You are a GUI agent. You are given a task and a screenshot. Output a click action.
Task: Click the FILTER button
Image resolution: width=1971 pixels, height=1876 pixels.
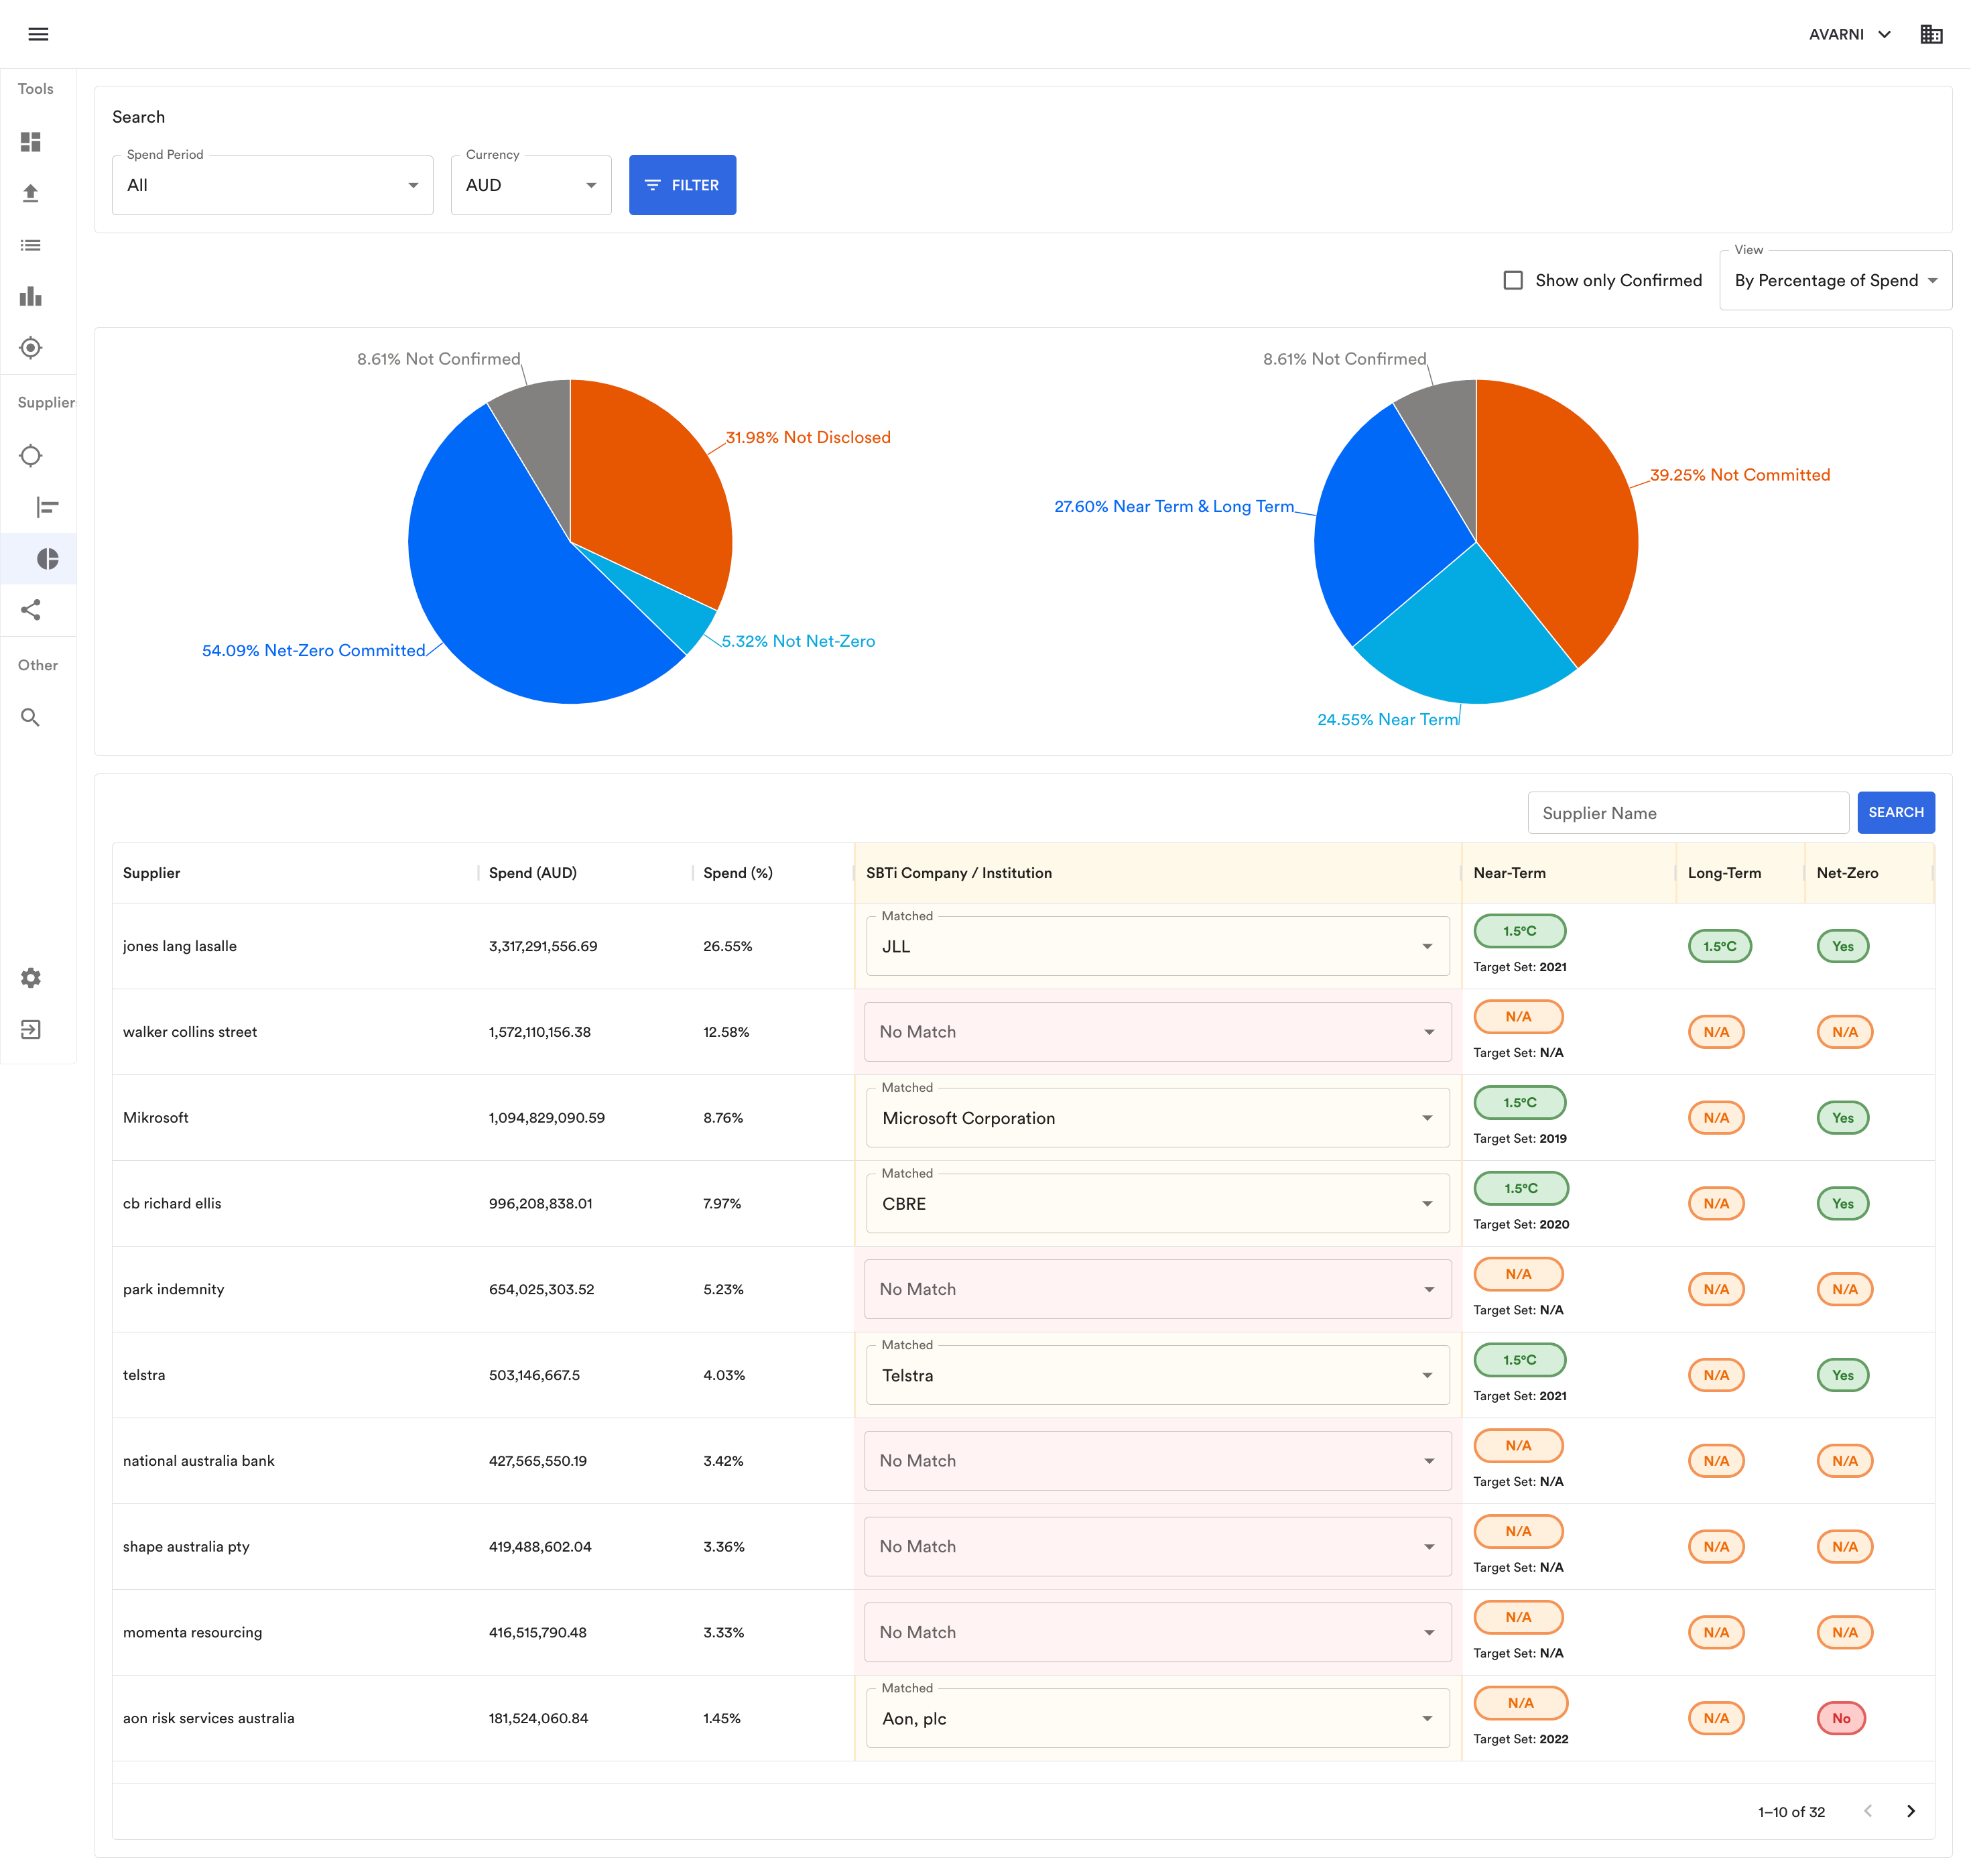pos(682,185)
